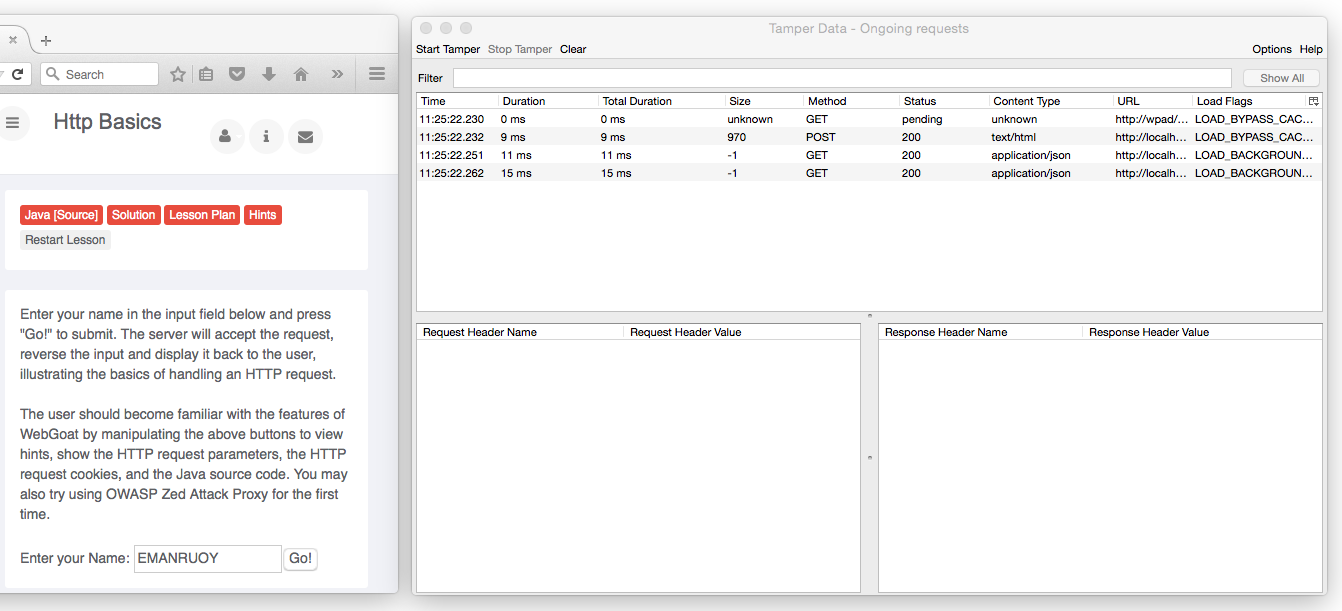Open the bookmarks list icon
Image resolution: width=1342 pixels, height=611 pixels.
click(206, 74)
